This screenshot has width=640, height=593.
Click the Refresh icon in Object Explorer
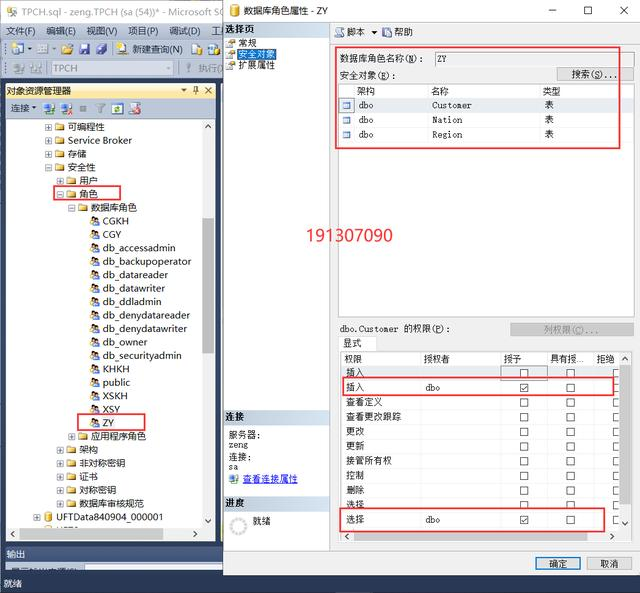click(x=118, y=109)
